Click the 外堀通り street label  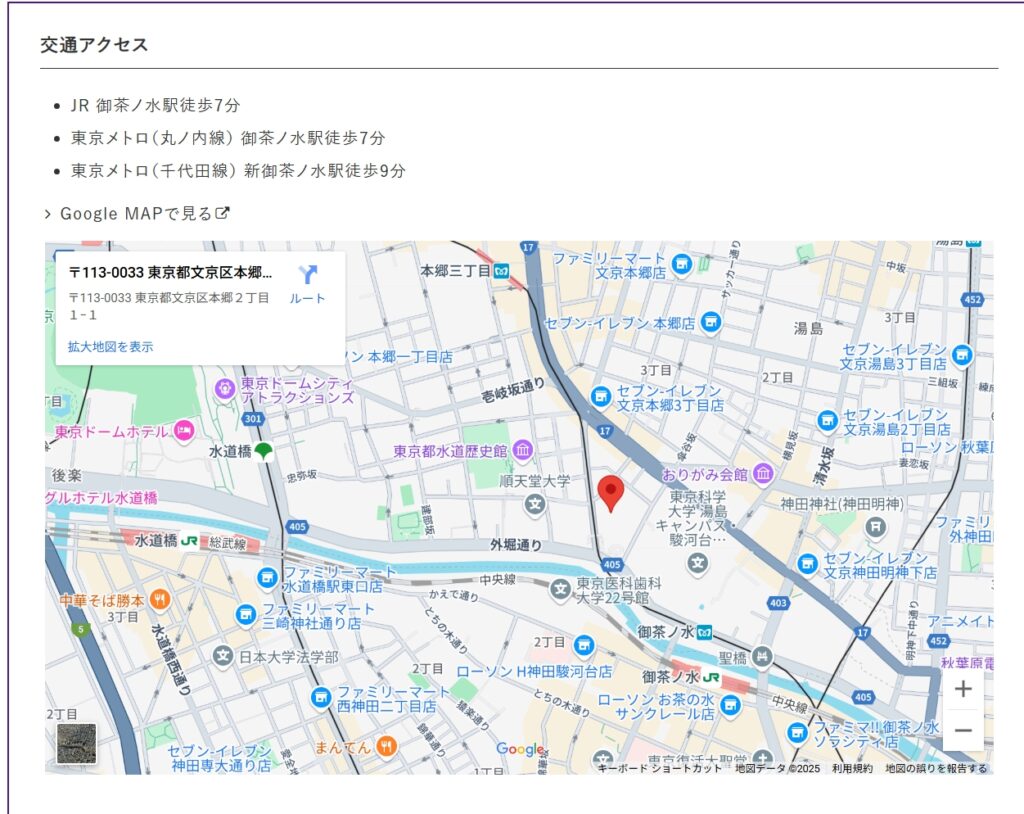(516, 544)
